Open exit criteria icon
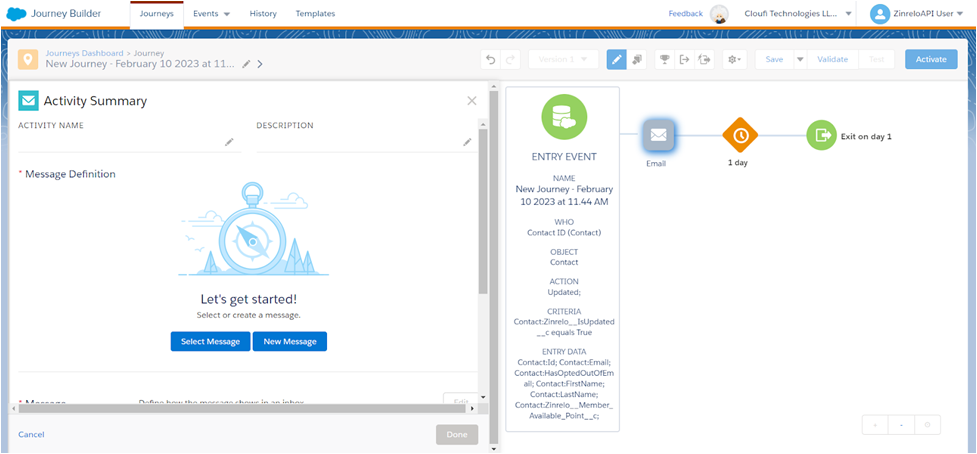977x454 pixels. (684, 60)
